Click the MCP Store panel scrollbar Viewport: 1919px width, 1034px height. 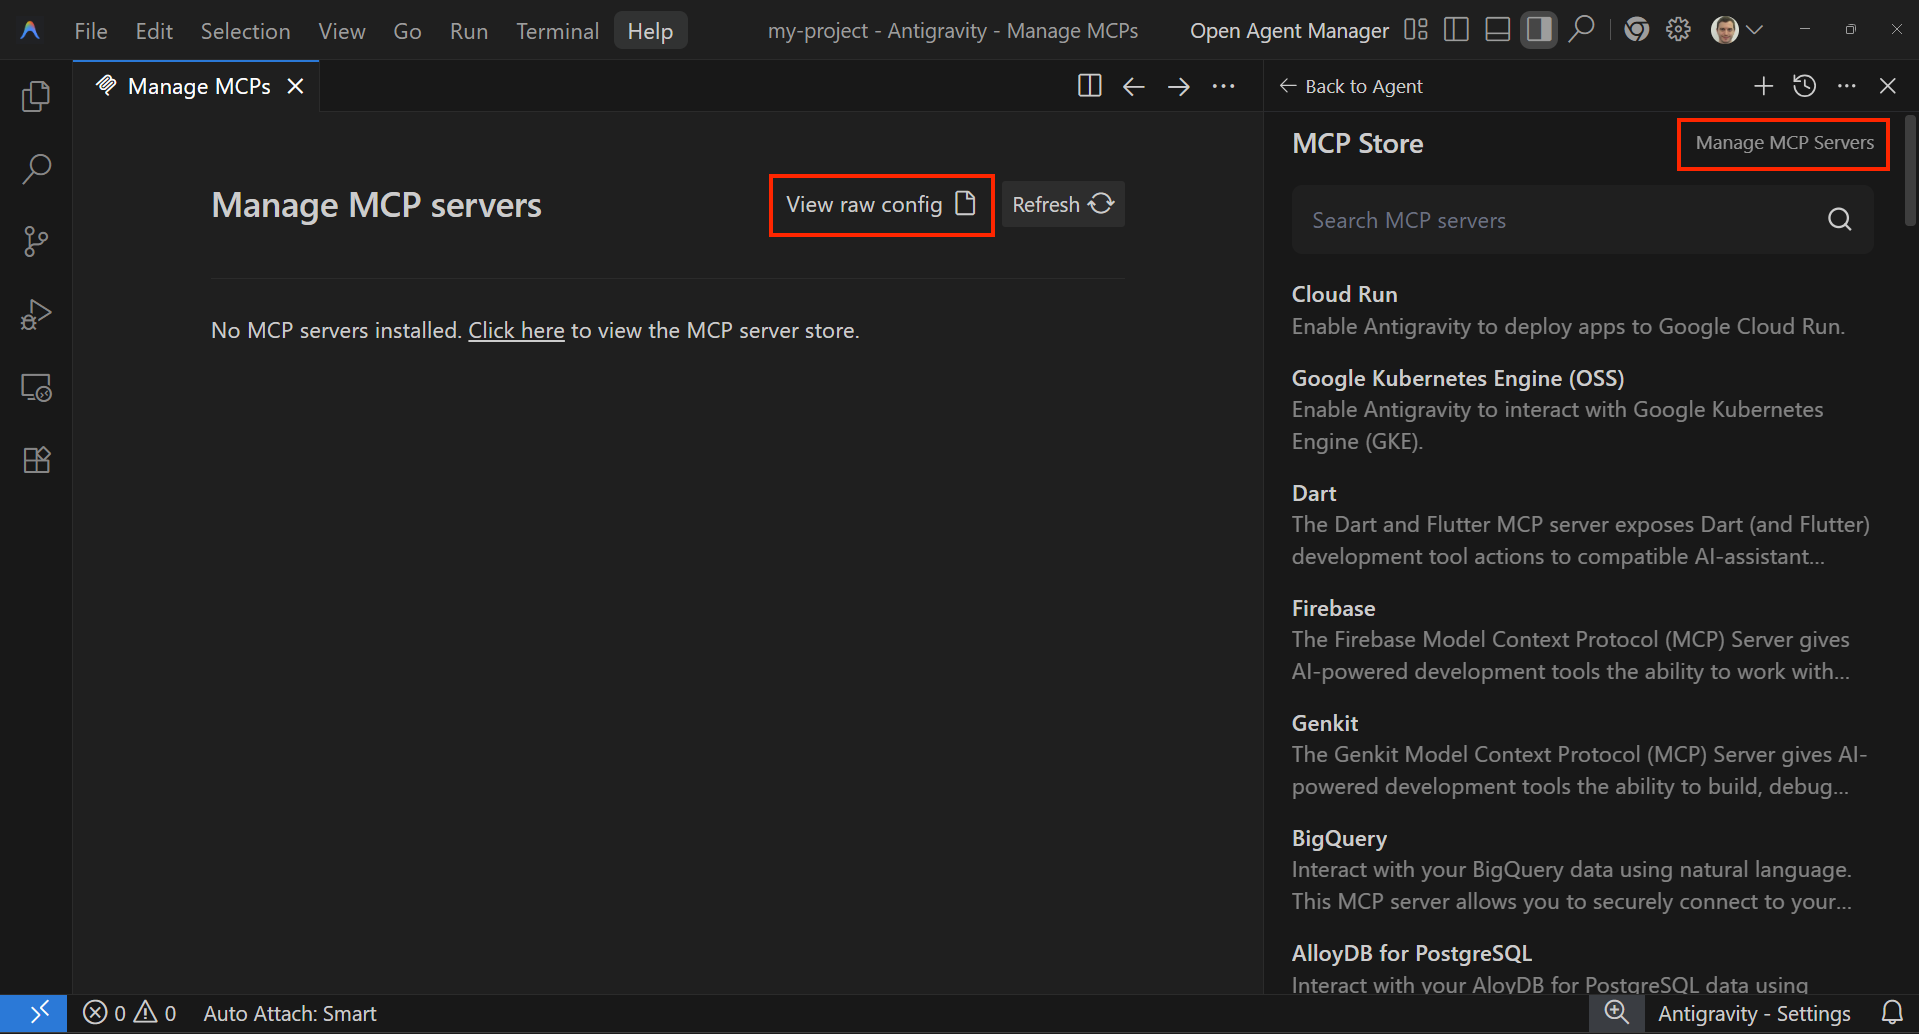pyautogui.click(x=1910, y=171)
